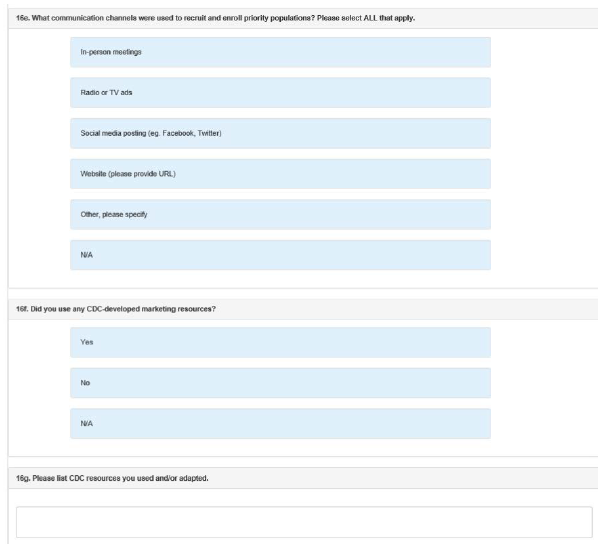Image resolution: width=613 pixels, height=556 pixels.
Task: Answer Yes to using CDC-developed marketing resources
Action: [280, 342]
